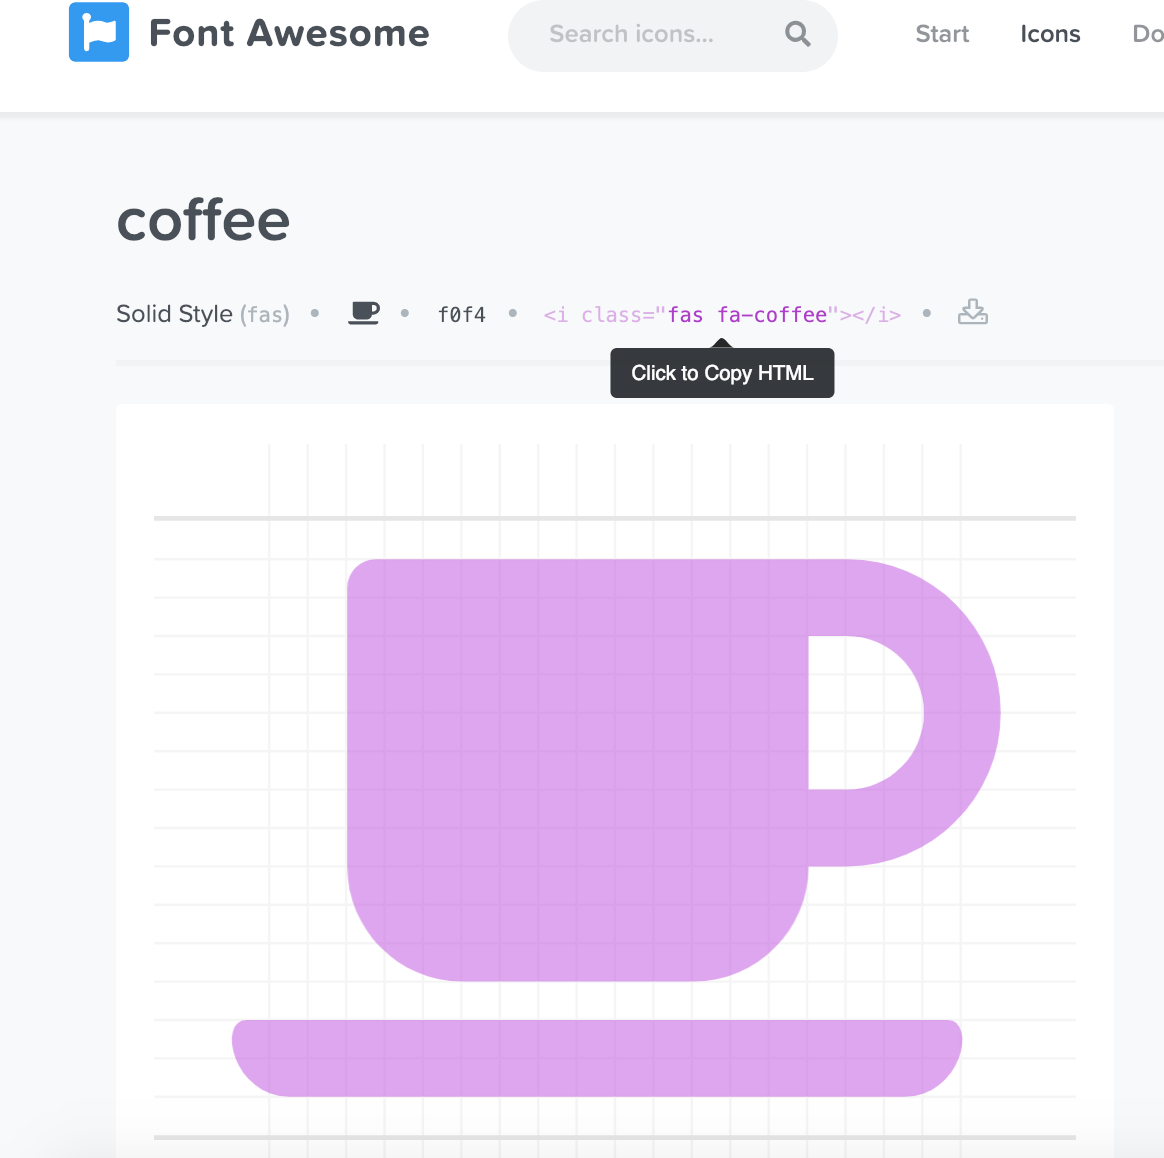Click the download icon for the coffee icon
The width and height of the screenshot is (1164, 1158).
972,313
